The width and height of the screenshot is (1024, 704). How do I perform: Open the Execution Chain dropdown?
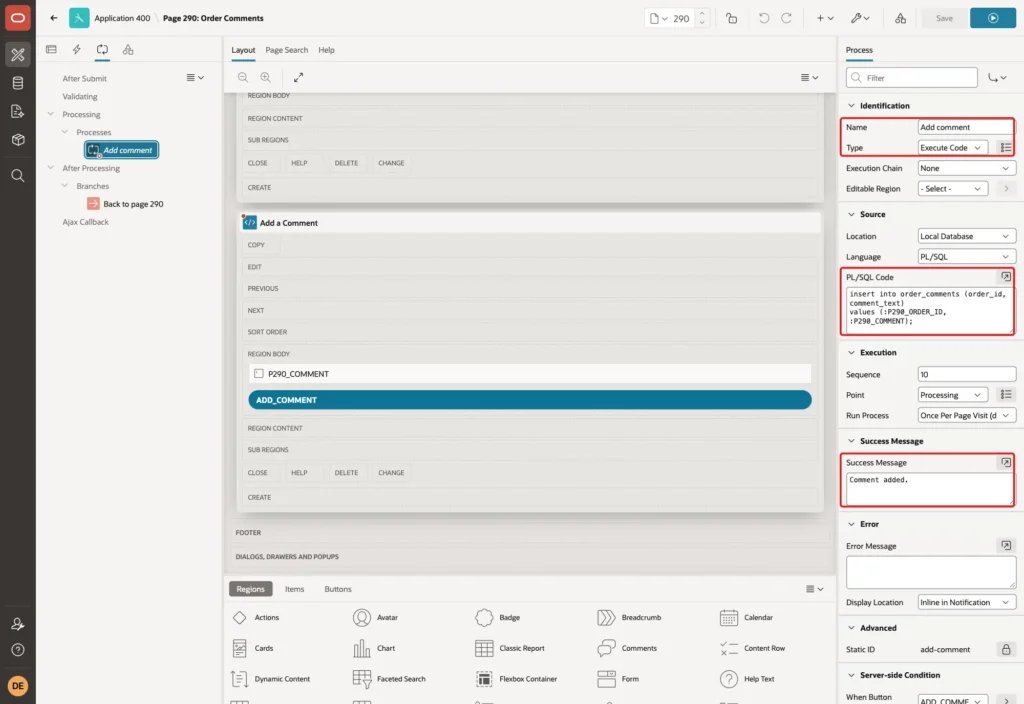click(967, 168)
